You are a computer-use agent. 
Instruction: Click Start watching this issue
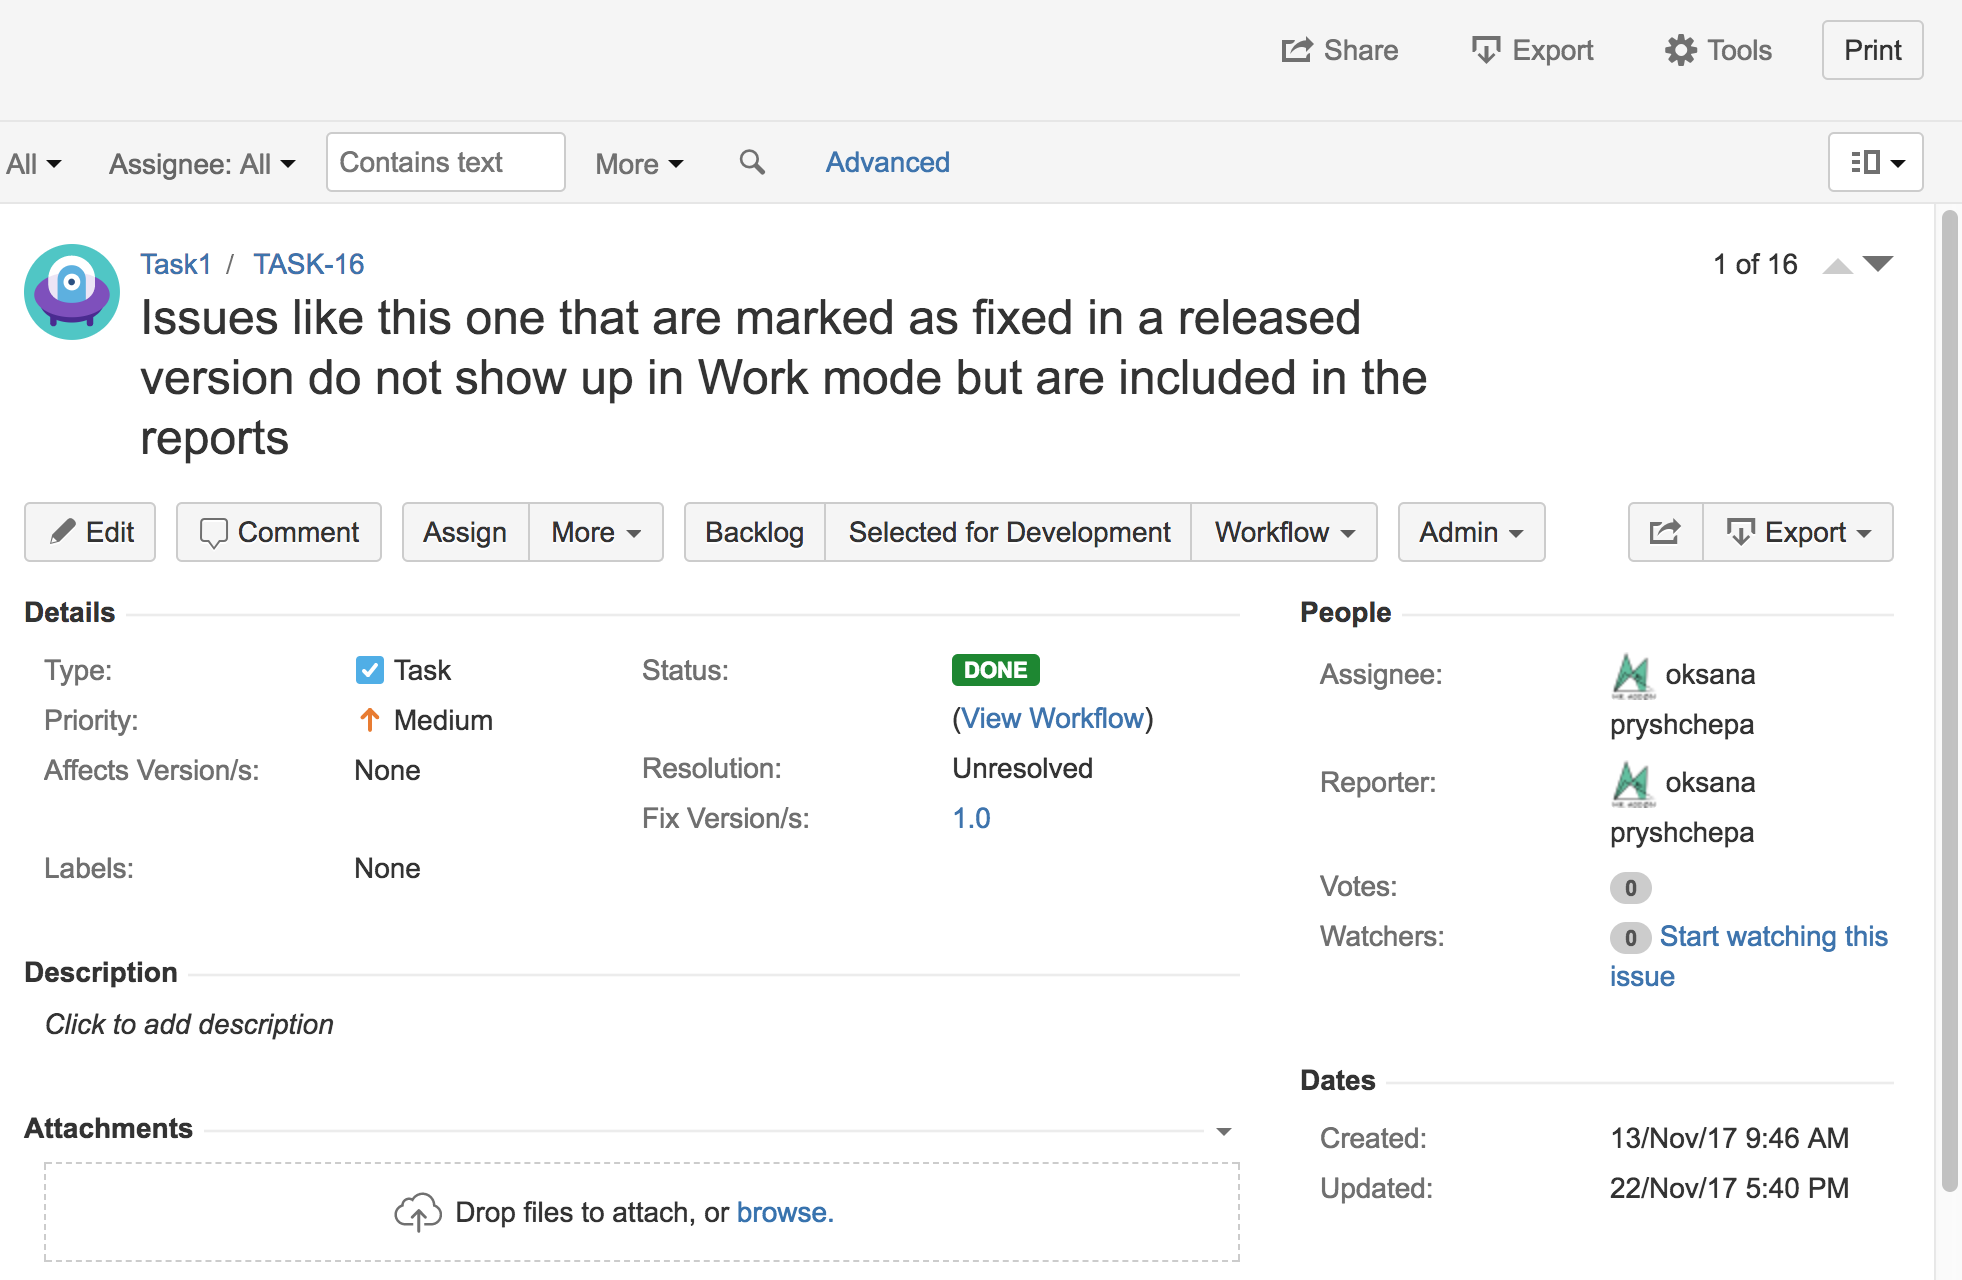1772,936
